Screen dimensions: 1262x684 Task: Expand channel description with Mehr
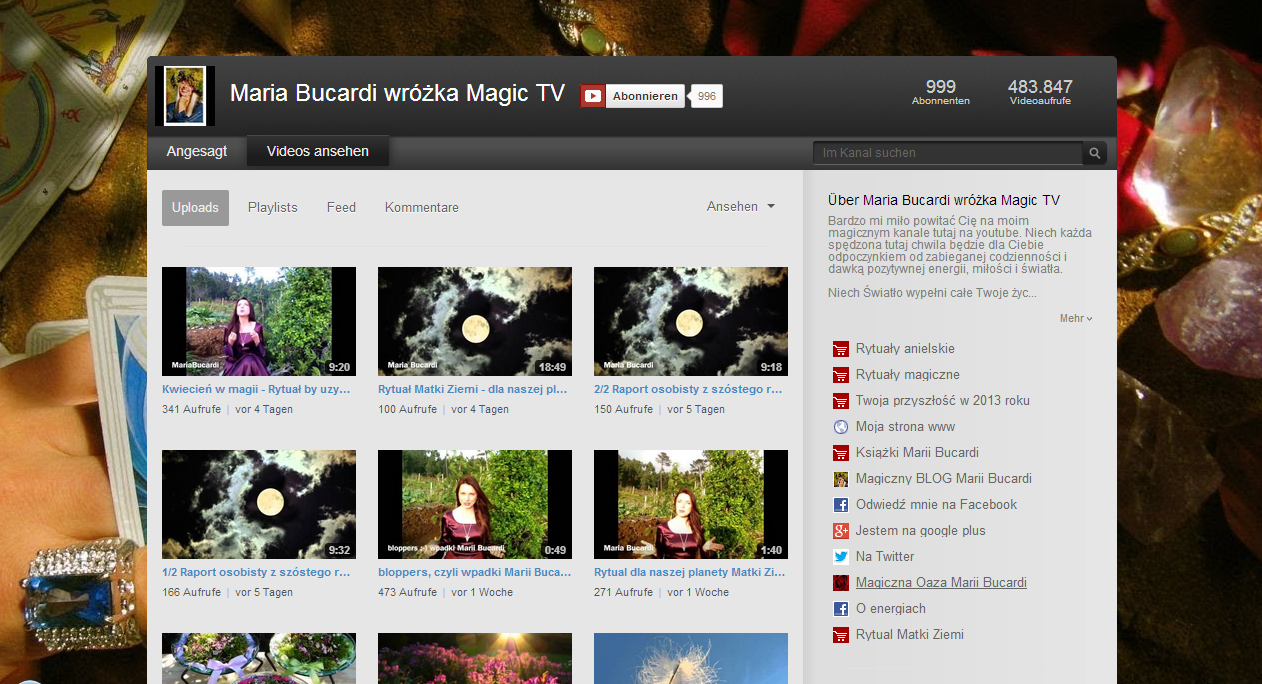point(1076,318)
